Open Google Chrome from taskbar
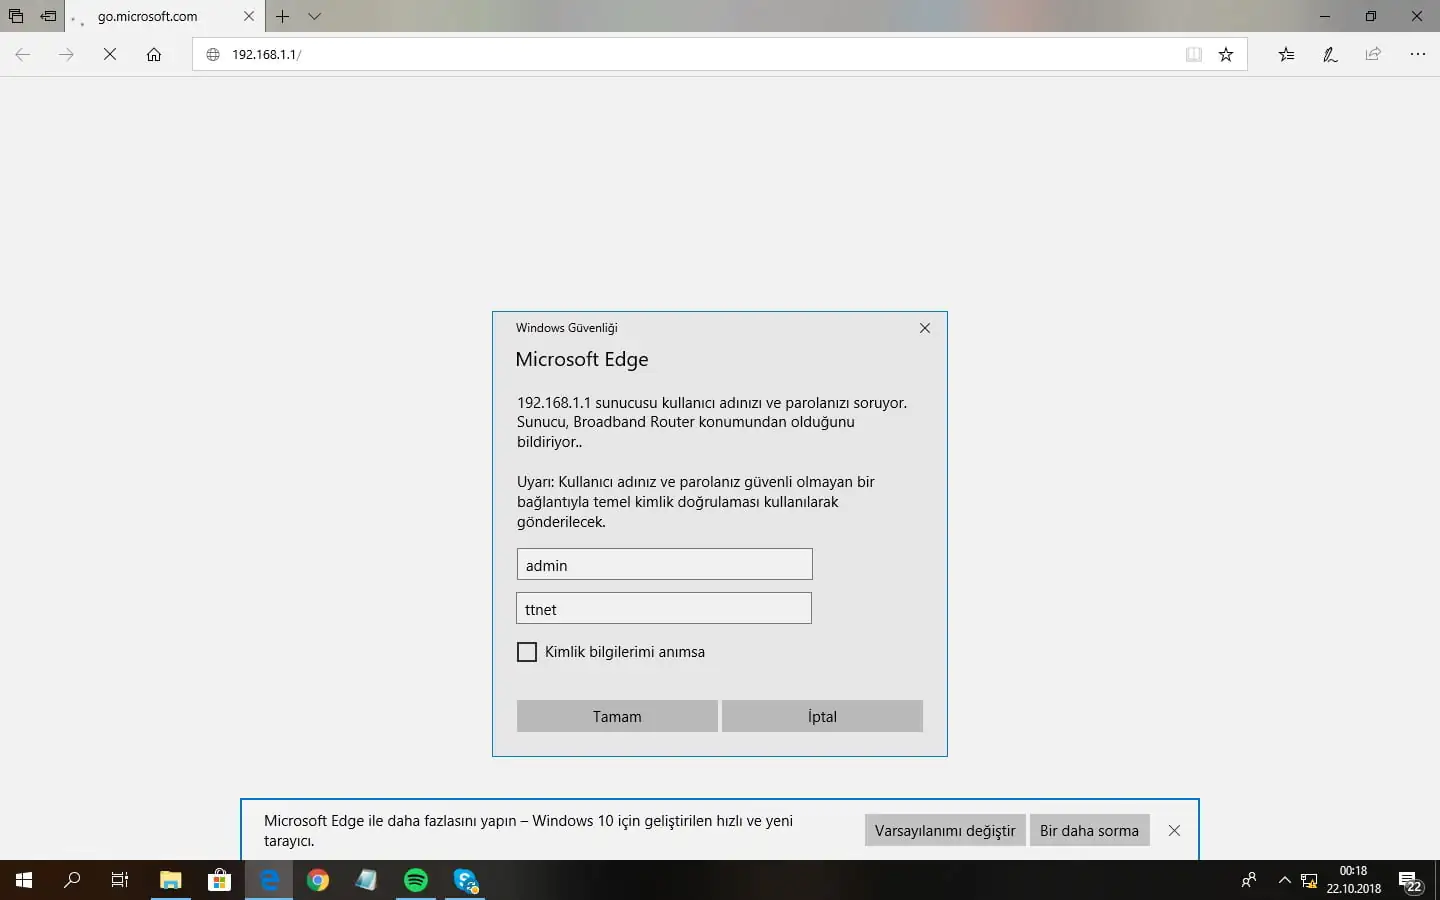This screenshot has width=1440, height=900. point(318,880)
